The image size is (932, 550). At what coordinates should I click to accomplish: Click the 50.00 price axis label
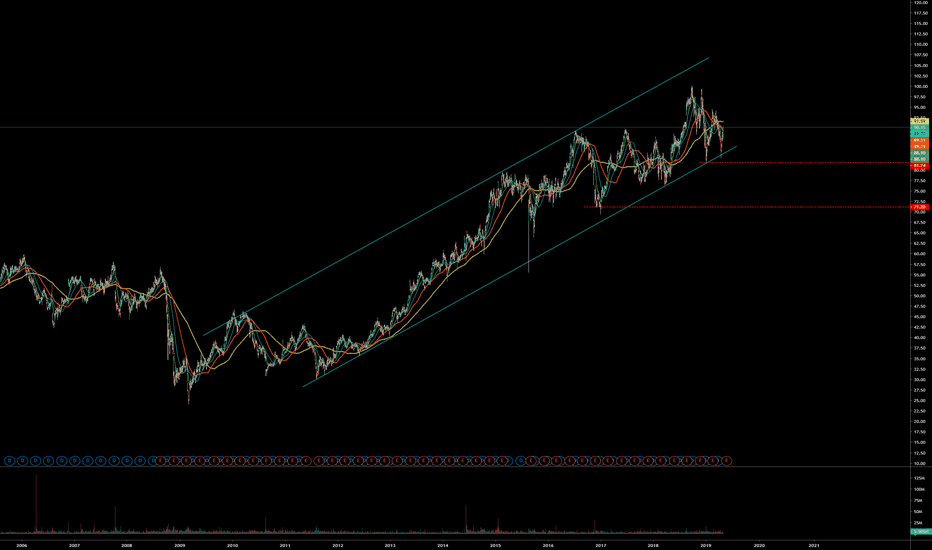click(921, 296)
